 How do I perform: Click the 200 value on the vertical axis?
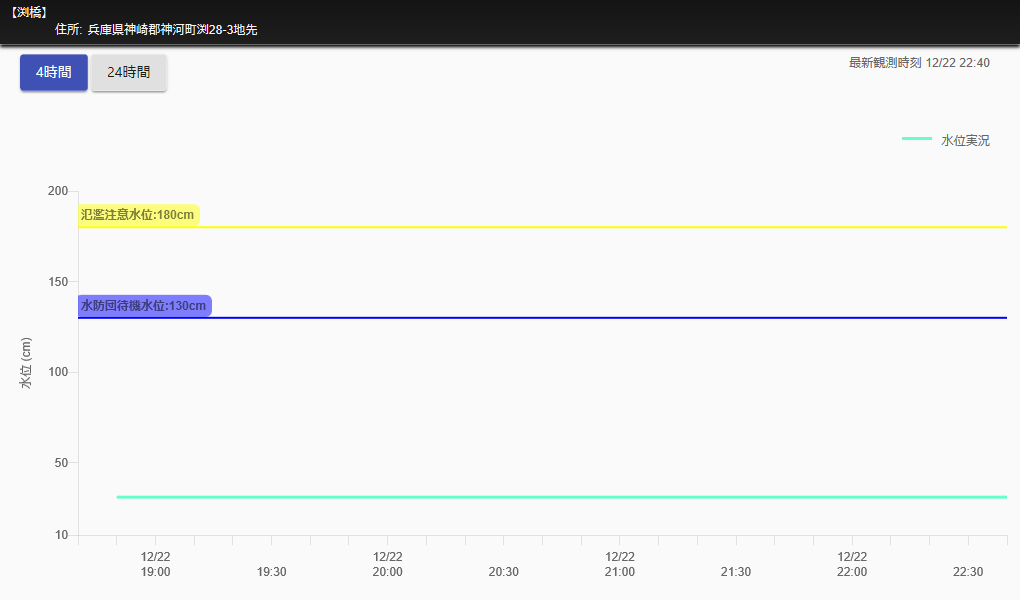pyautogui.click(x=58, y=191)
